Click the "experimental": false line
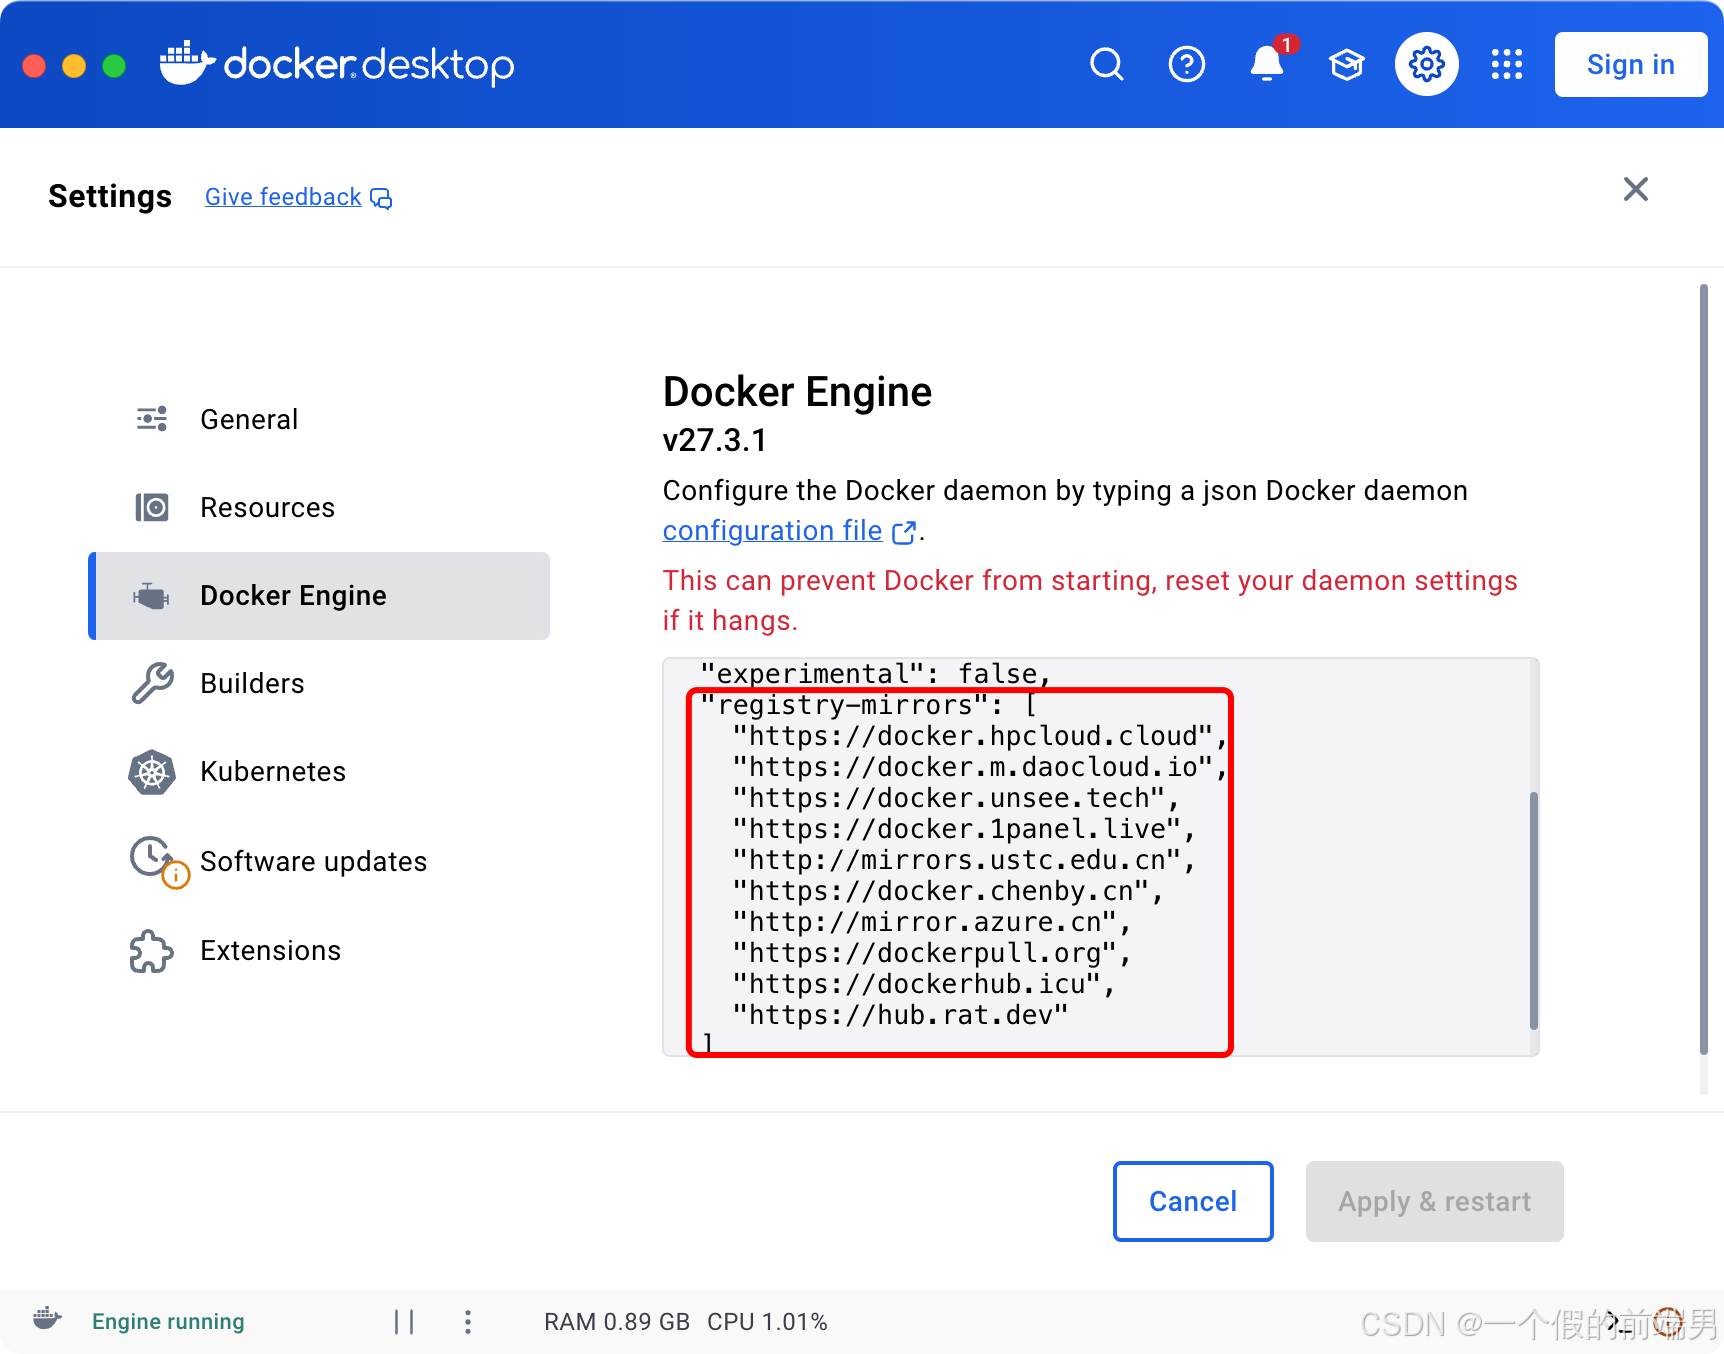Screen dimensions: 1724x1354 pyautogui.click(x=875, y=674)
